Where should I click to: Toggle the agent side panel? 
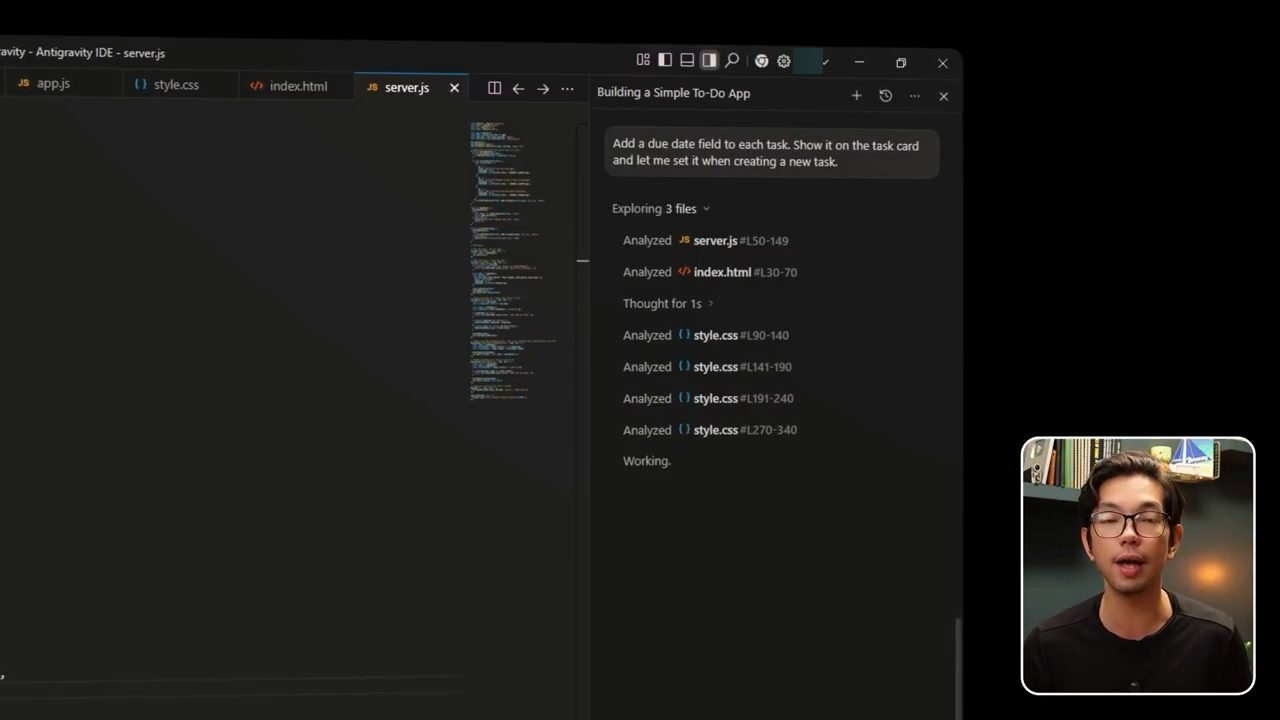tap(709, 60)
